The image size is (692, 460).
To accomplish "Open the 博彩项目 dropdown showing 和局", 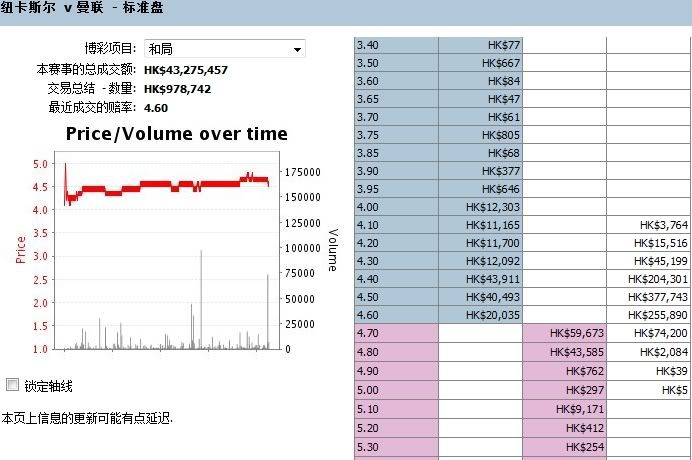I will [223, 49].
